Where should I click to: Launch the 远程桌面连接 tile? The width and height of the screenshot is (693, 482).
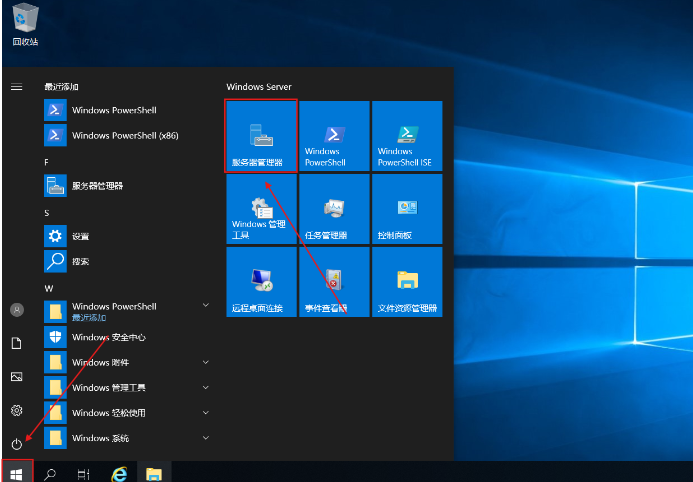click(x=261, y=283)
